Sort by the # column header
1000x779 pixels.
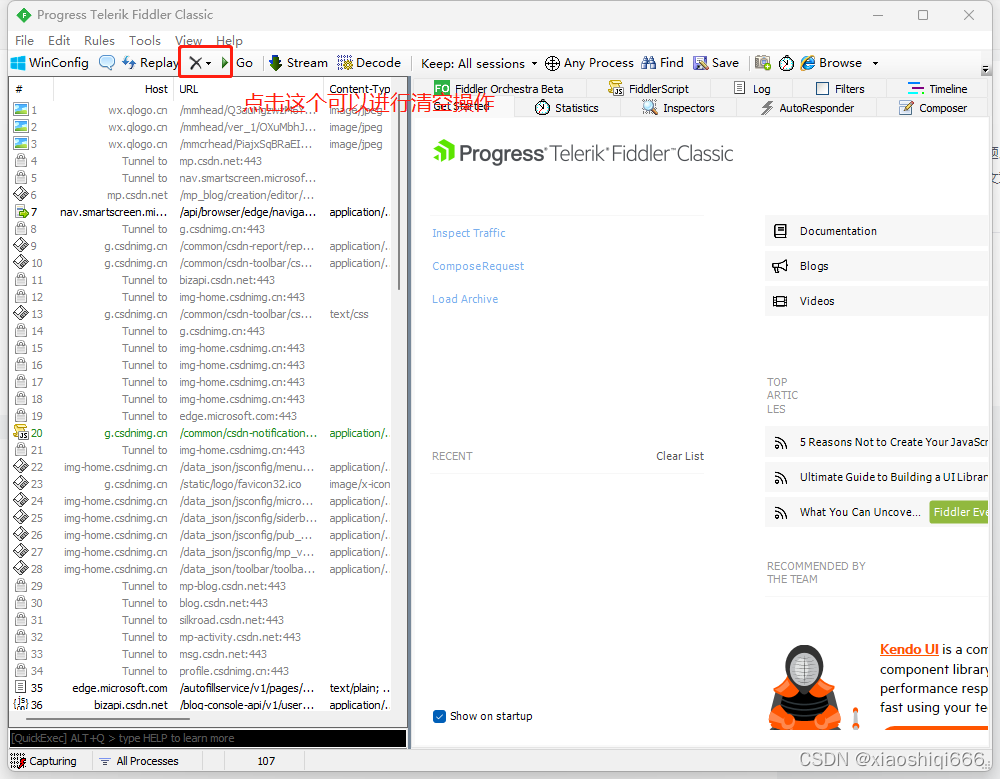click(32, 89)
